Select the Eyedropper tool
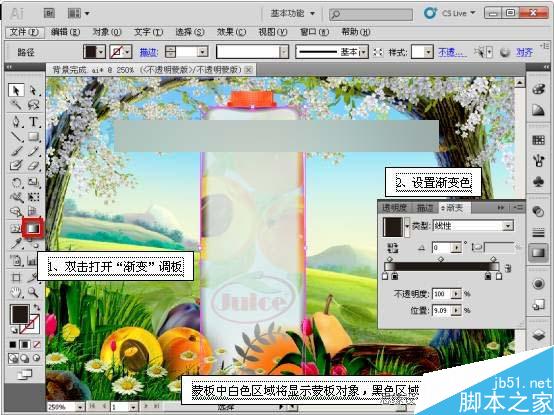This screenshot has height=415, width=554. [x=16, y=243]
